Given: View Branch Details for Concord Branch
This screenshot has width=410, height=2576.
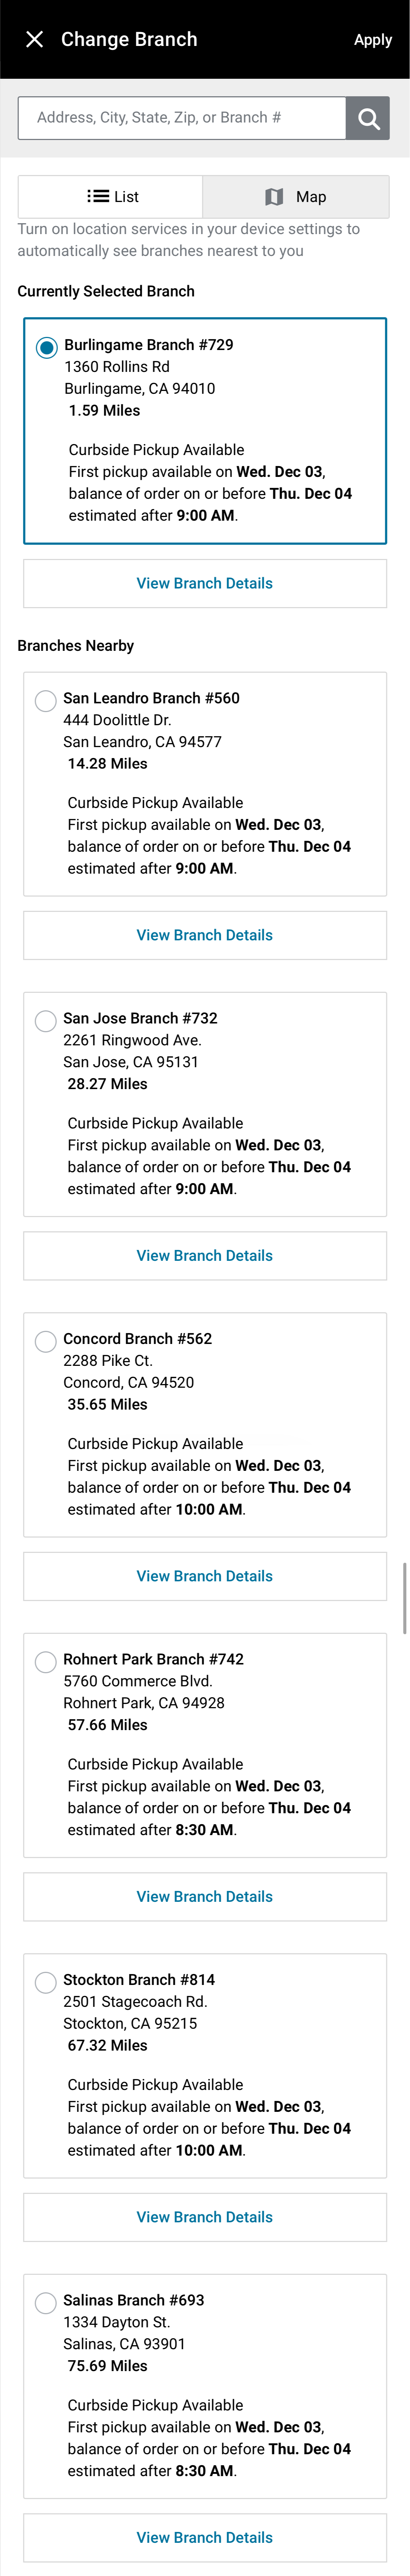Looking at the screenshot, I should point(204,1575).
